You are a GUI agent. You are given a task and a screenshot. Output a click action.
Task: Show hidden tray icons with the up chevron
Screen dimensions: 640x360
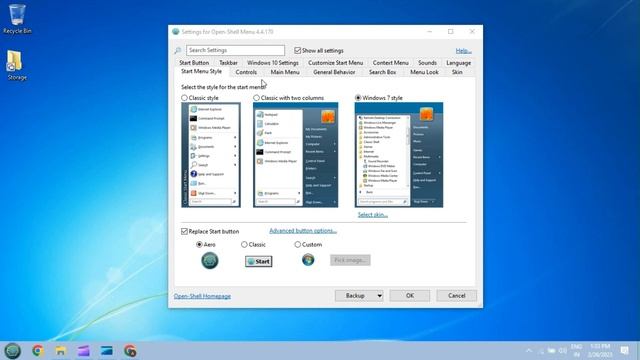point(529,351)
